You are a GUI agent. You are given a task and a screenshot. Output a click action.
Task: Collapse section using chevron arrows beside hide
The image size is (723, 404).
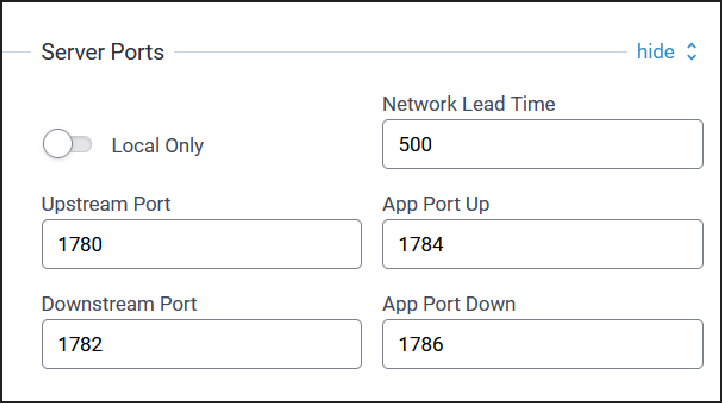click(691, 52)
